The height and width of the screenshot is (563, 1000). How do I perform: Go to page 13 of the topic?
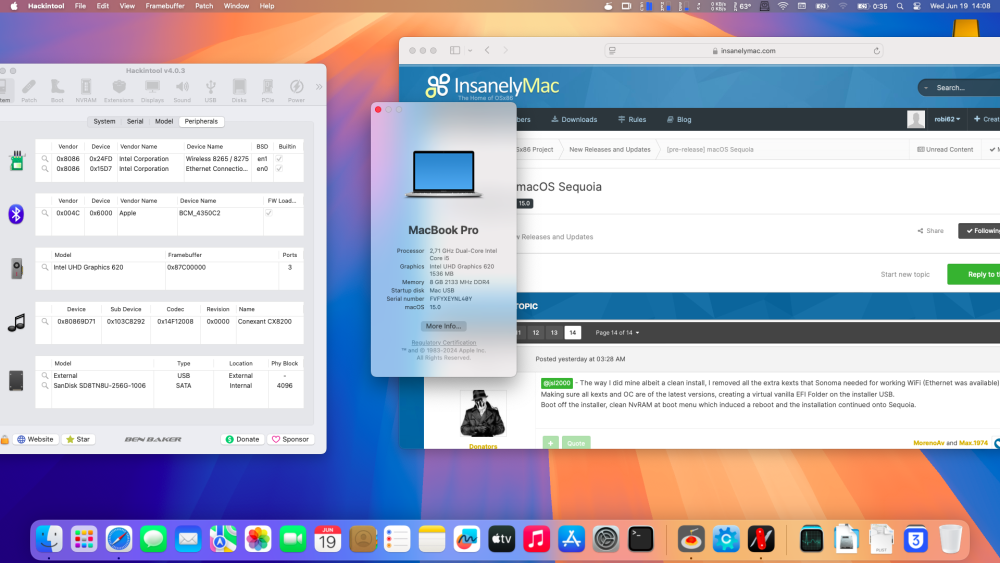coord(554,333)
